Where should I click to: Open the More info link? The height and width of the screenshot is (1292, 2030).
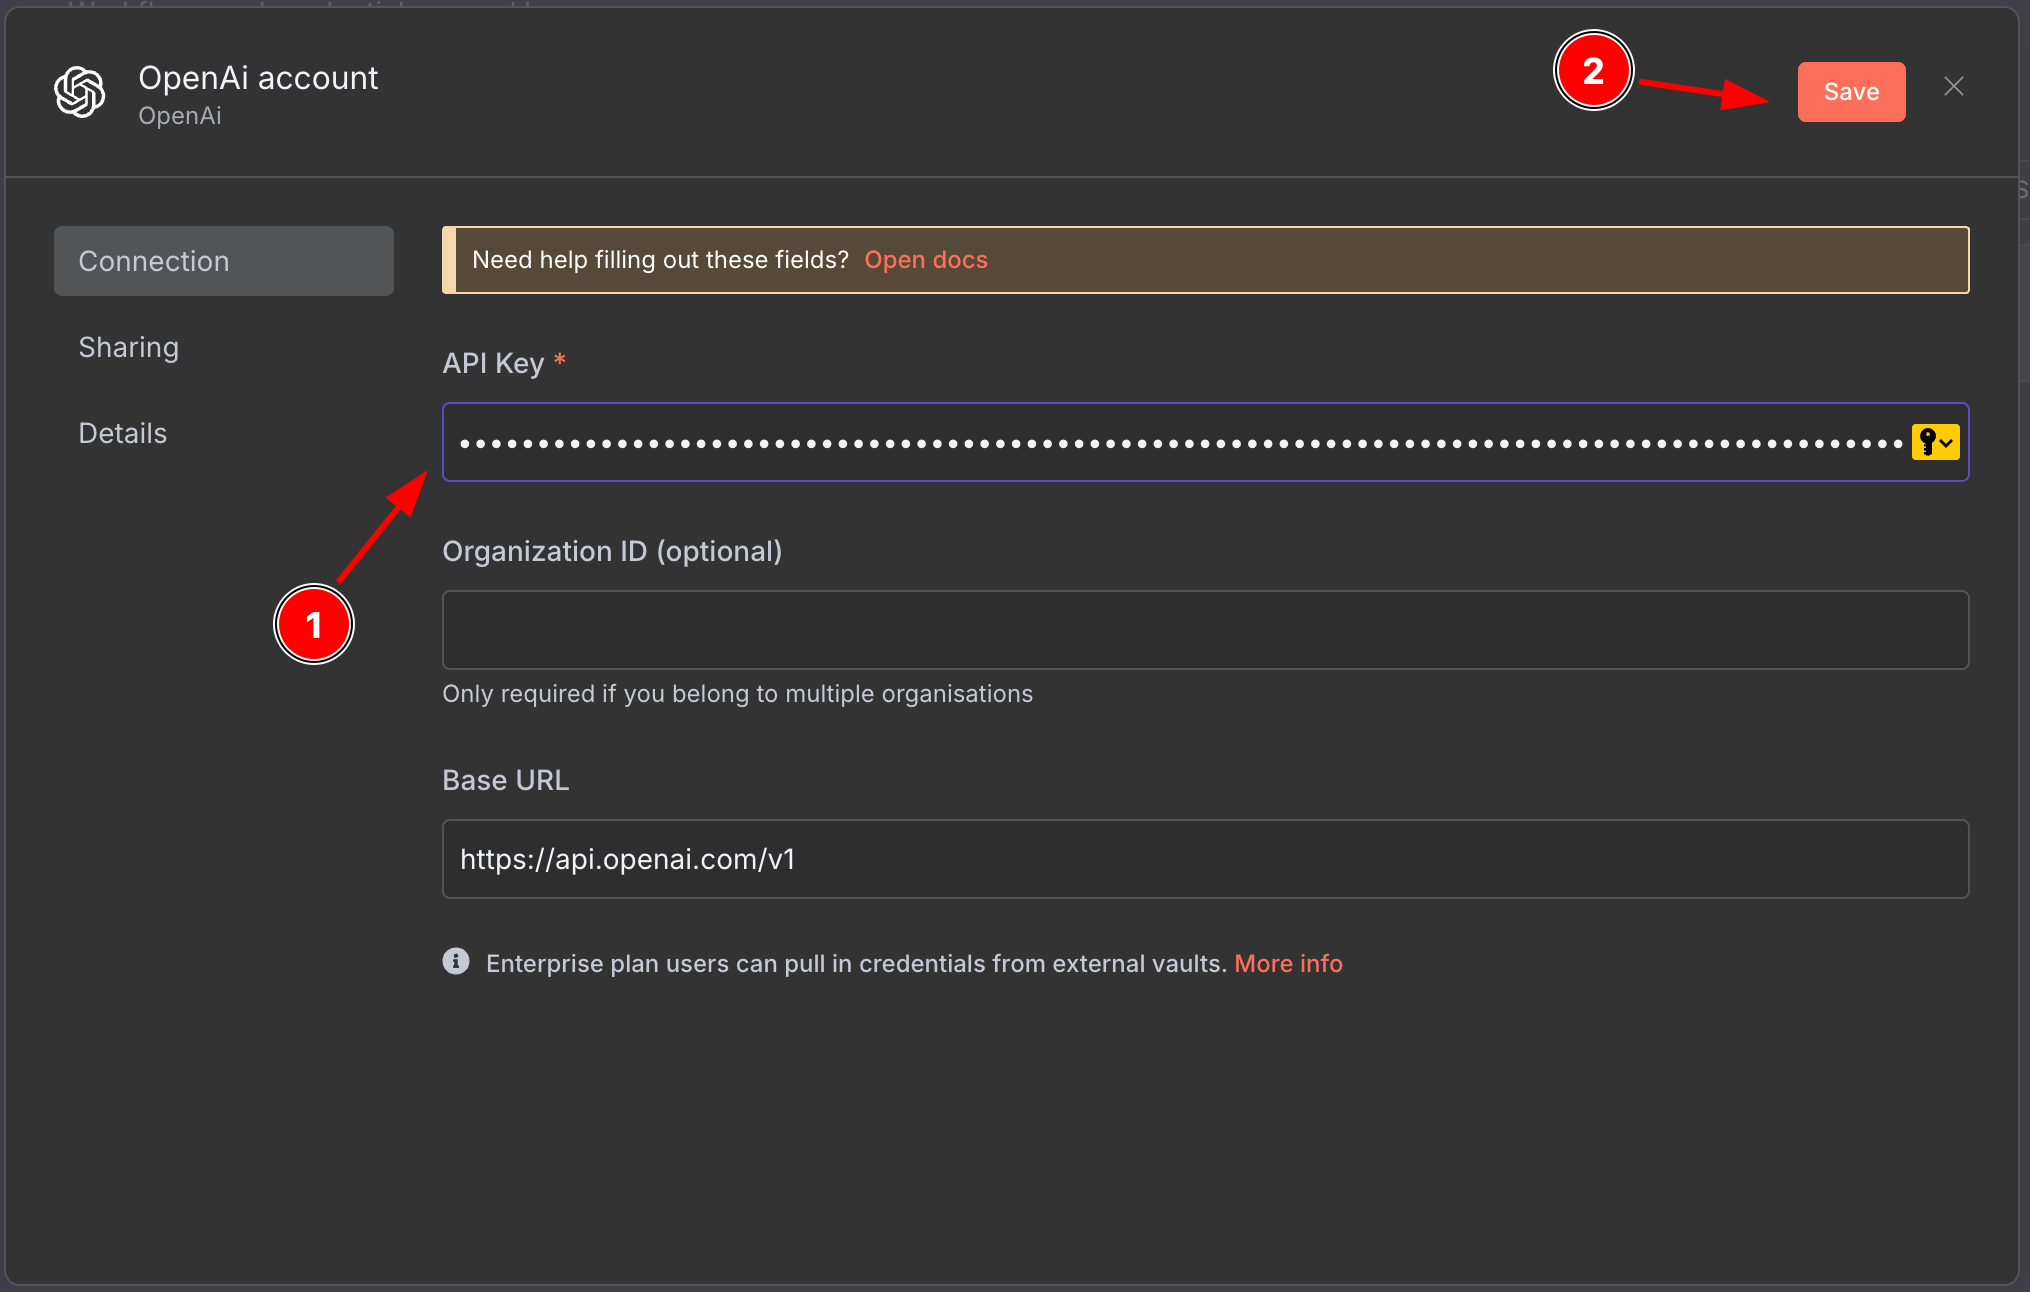click(x=1288, y=963)
